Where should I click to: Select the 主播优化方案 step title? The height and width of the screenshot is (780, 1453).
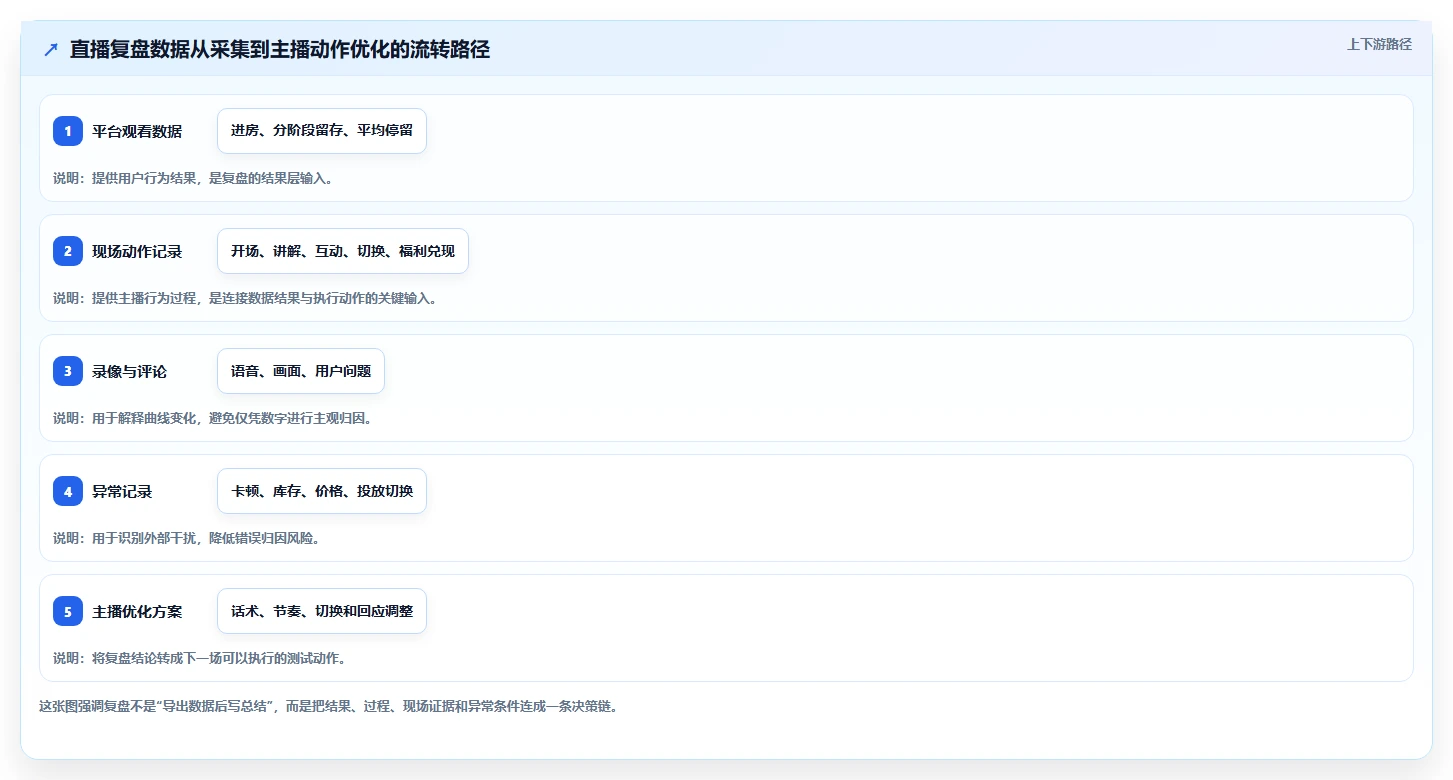click(137, 611)
